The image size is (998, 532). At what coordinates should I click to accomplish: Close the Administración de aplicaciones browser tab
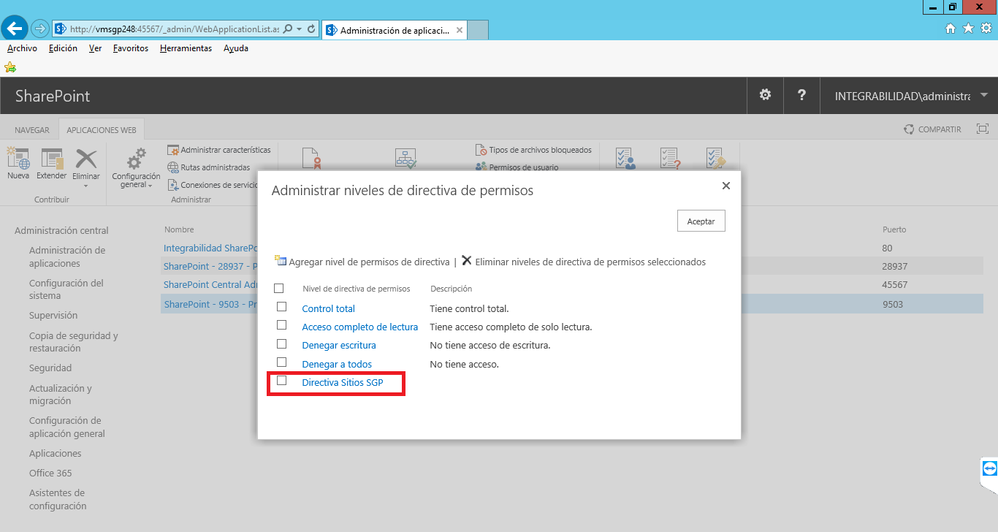[460, 30]
